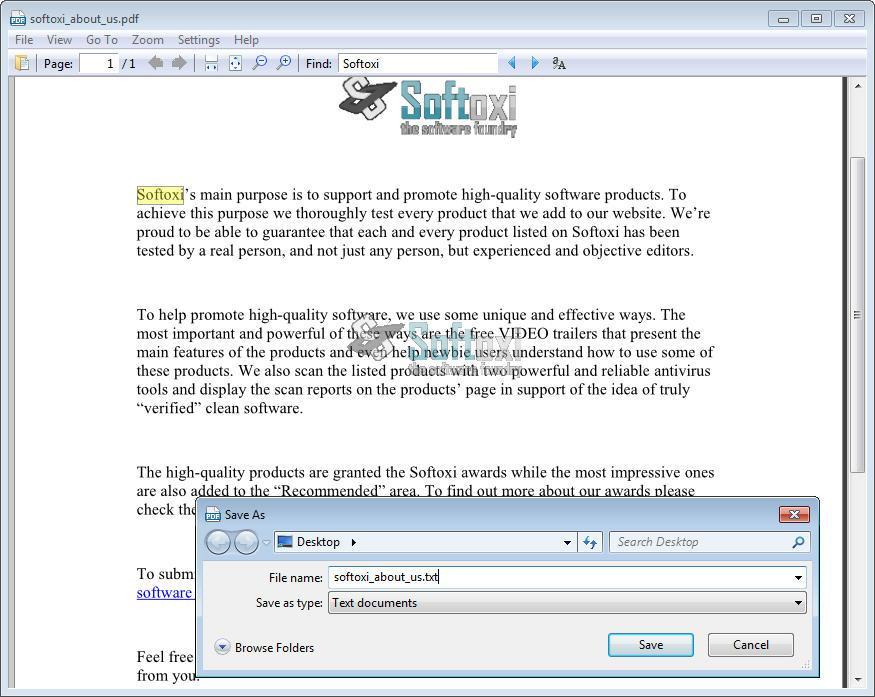Click the Save button
The height and width of the screenshot is (697, 875).
(x=651, y=645)
